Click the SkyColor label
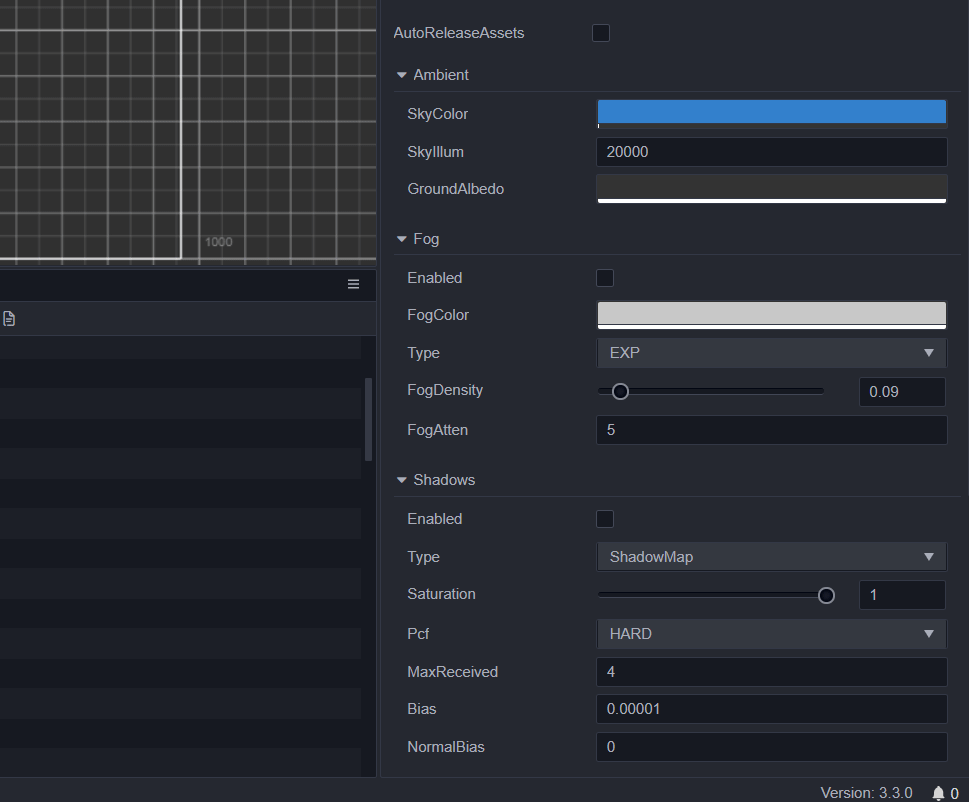This screenshot has height=802, width=969. 438,114
